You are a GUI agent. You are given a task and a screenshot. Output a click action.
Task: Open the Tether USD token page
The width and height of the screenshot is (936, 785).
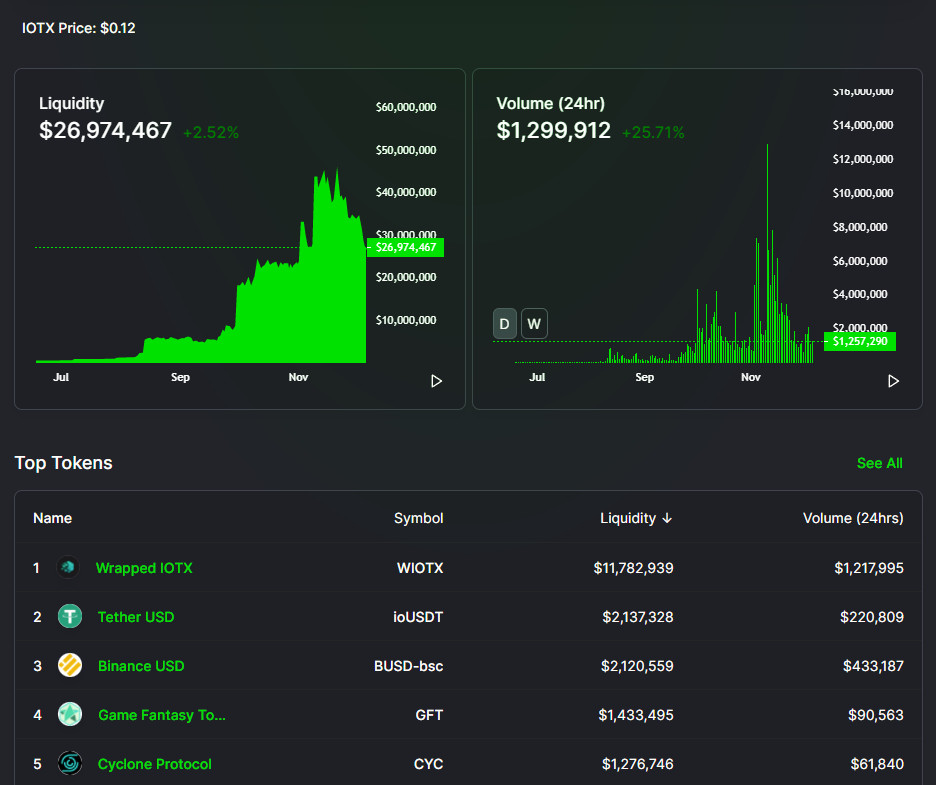click(136, 617)
